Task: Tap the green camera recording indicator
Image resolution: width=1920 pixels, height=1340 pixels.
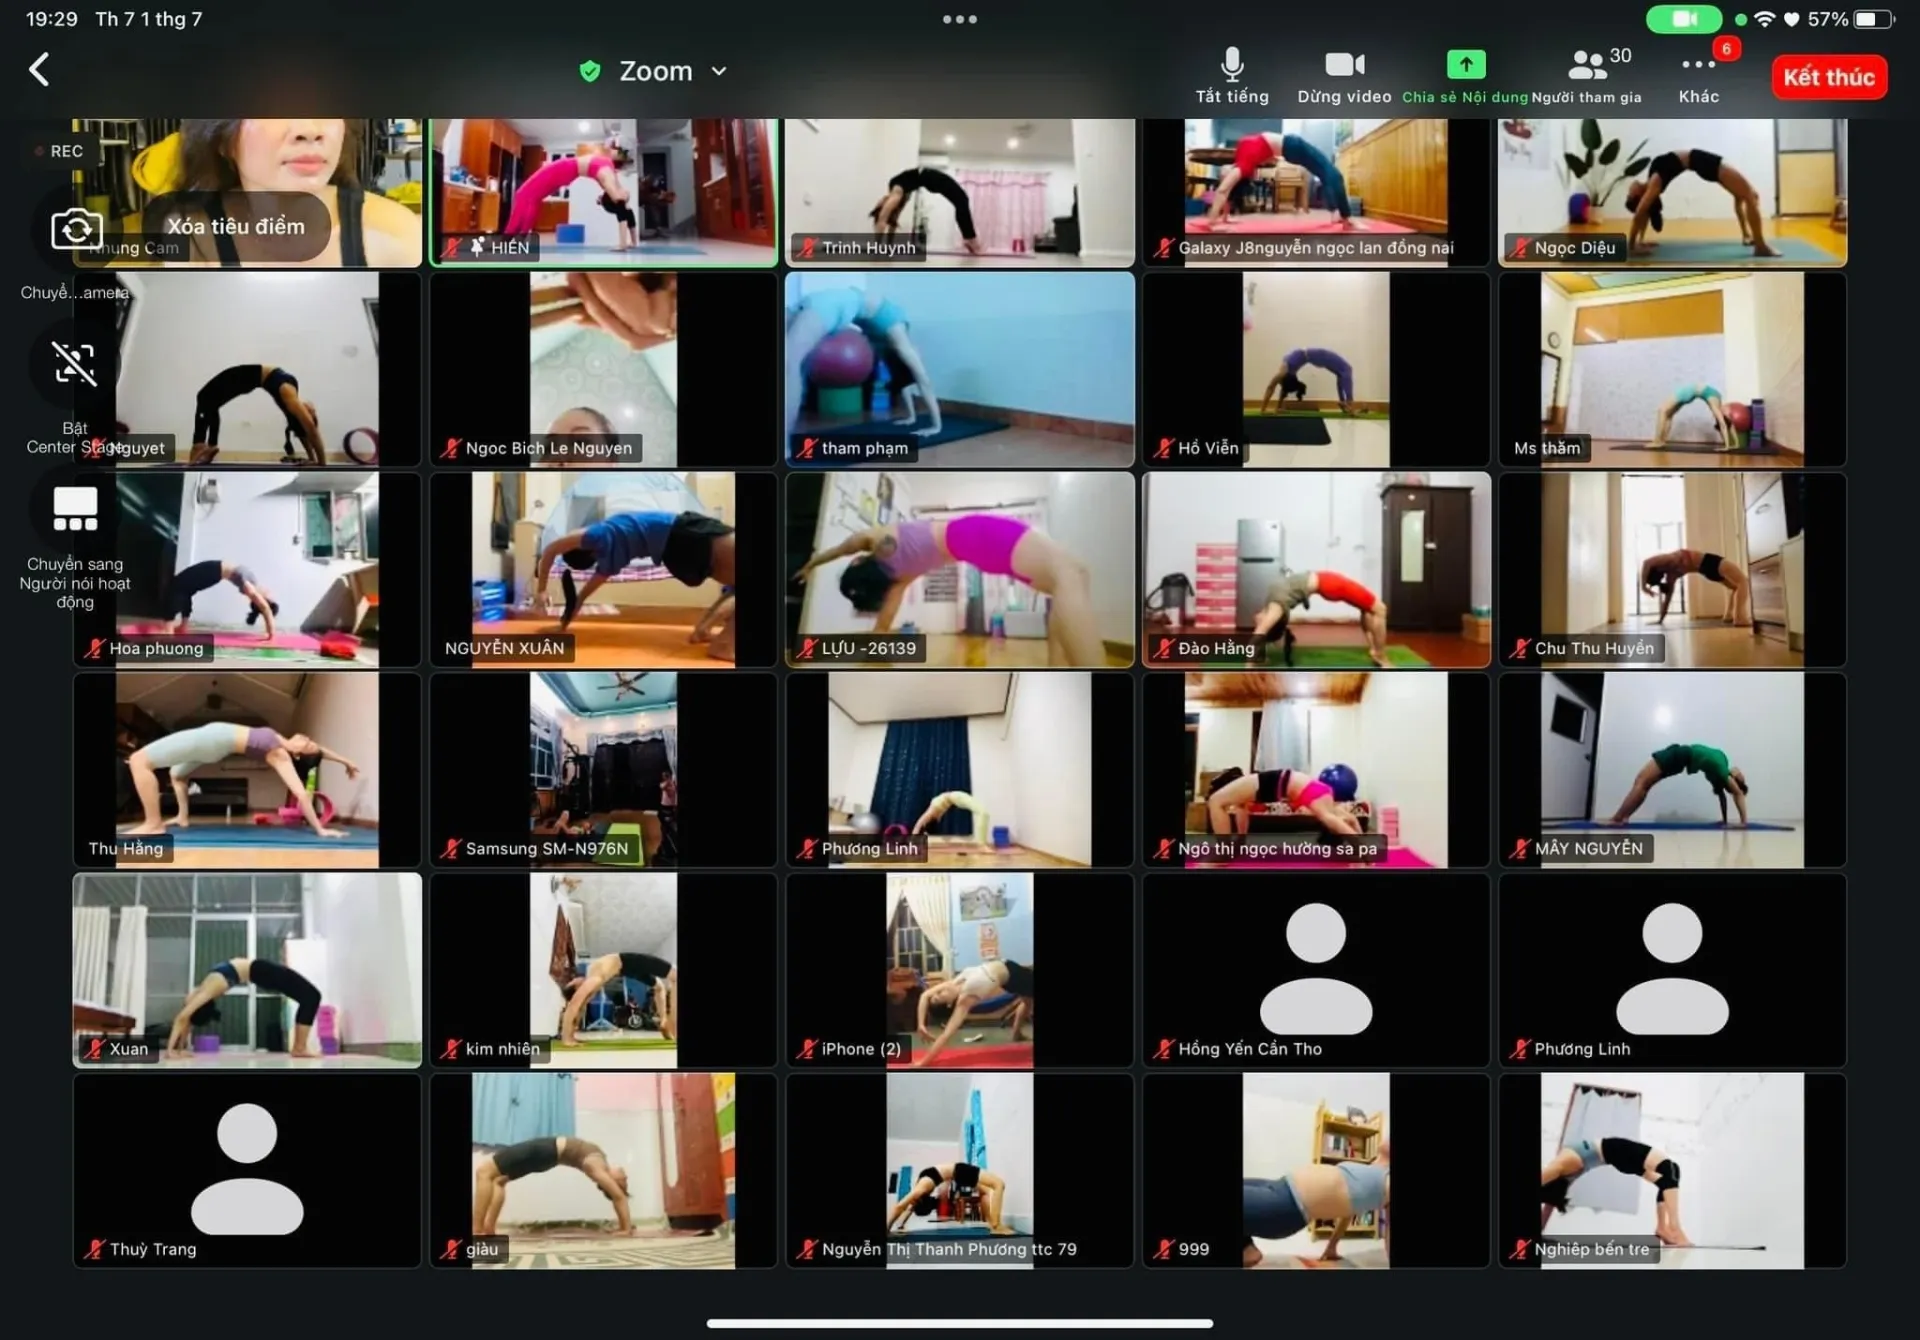Action: (x=1684, y=19)
